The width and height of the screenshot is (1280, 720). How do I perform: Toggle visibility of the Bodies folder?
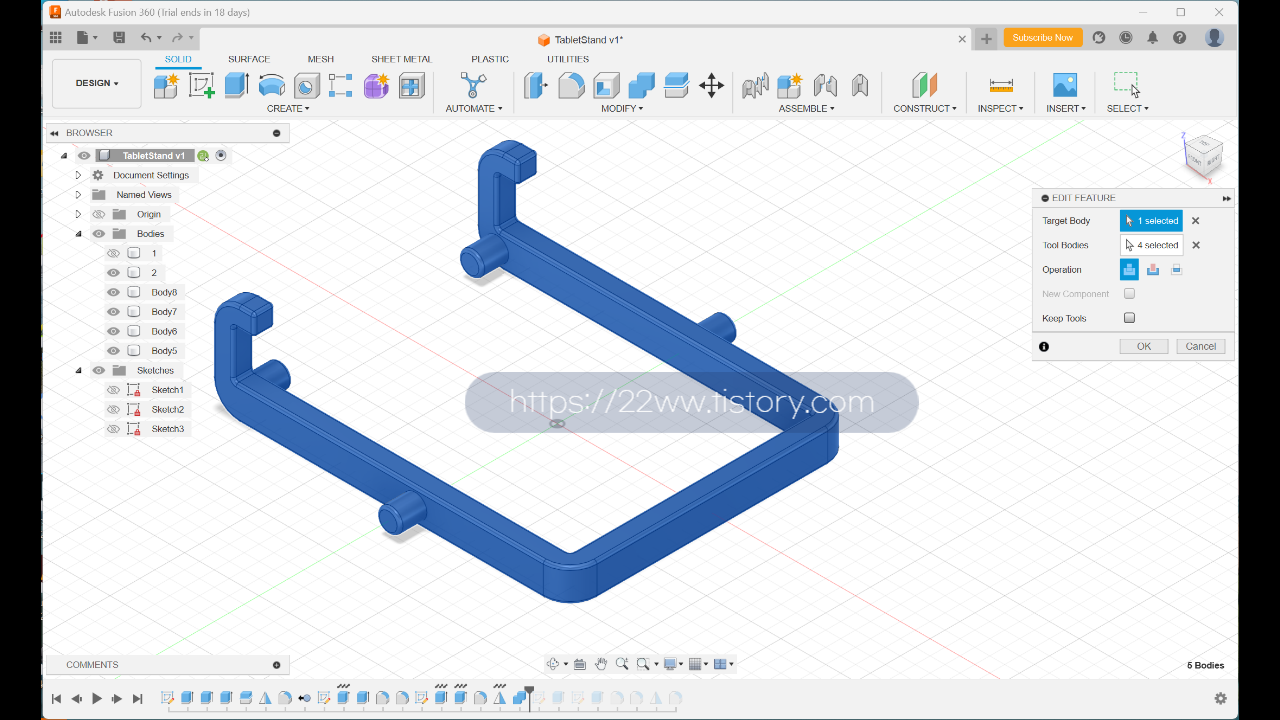point(98,234)
